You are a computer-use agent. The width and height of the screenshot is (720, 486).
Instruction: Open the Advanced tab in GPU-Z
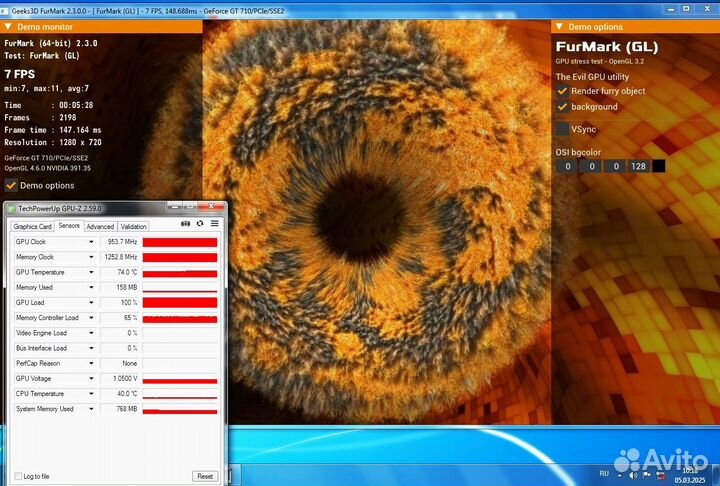pos(100,226)
